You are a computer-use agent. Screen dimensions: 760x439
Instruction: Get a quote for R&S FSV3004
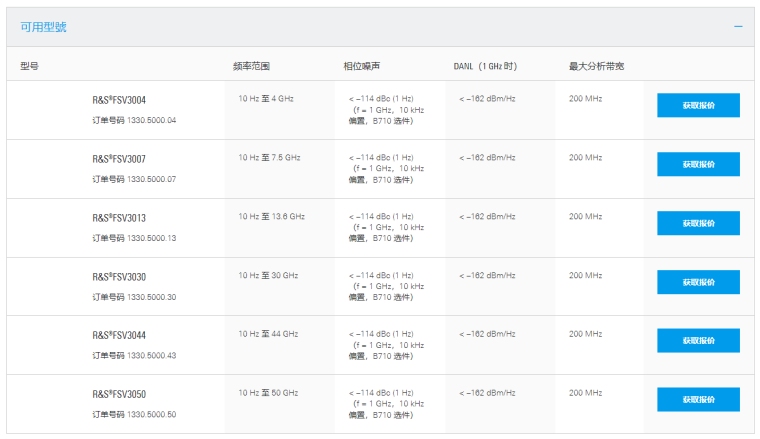[698, 105]
